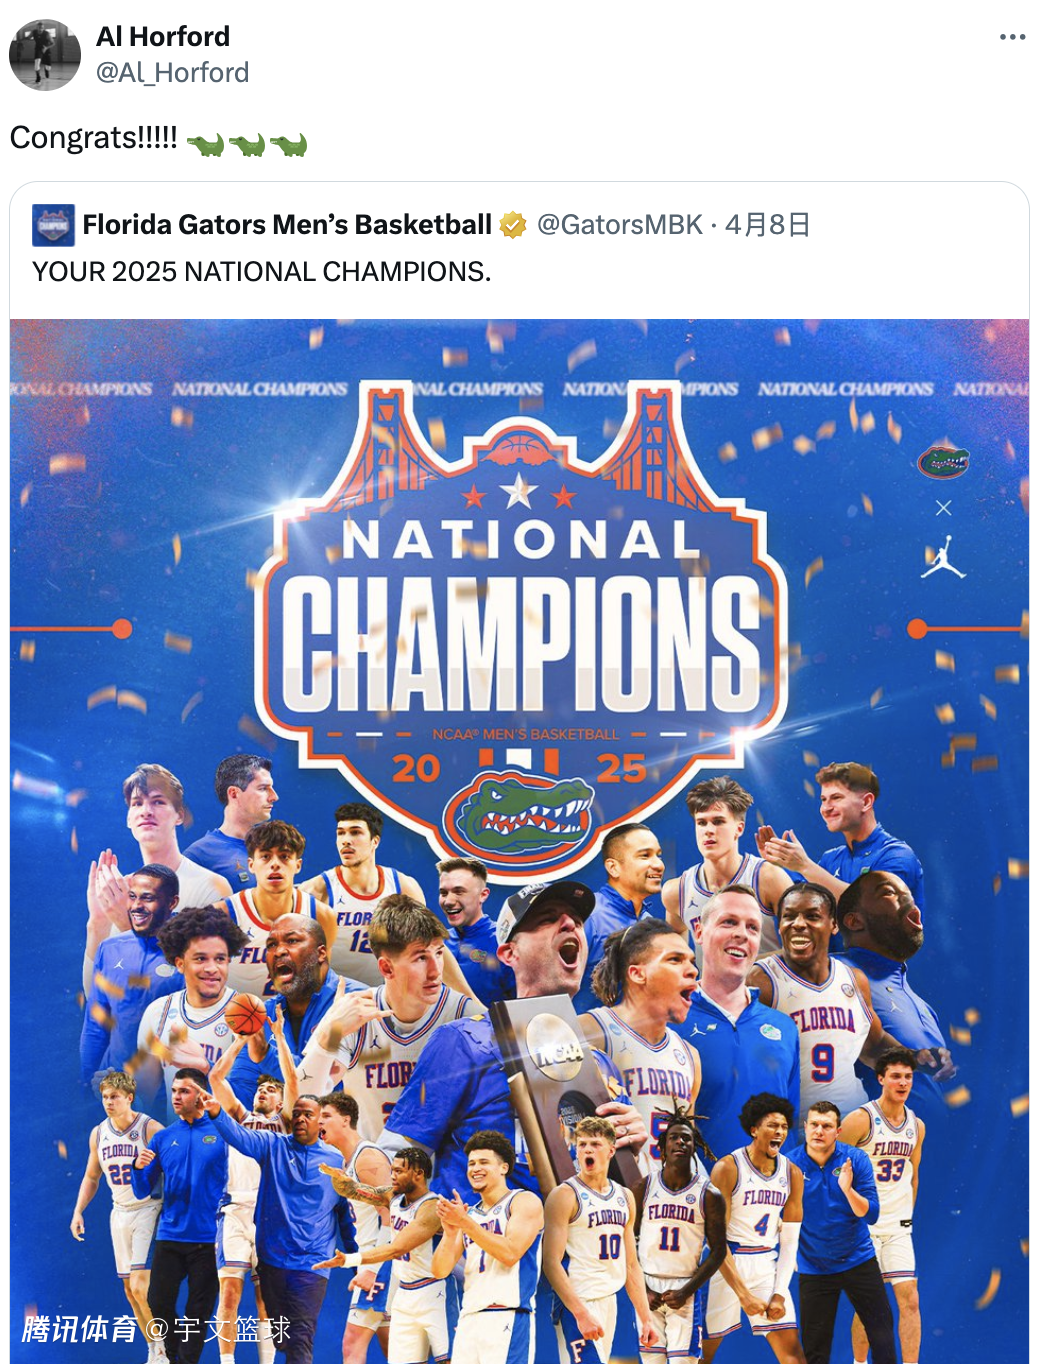
Task: Click the @Al_Horford handle
Action: tap(172, 73)
